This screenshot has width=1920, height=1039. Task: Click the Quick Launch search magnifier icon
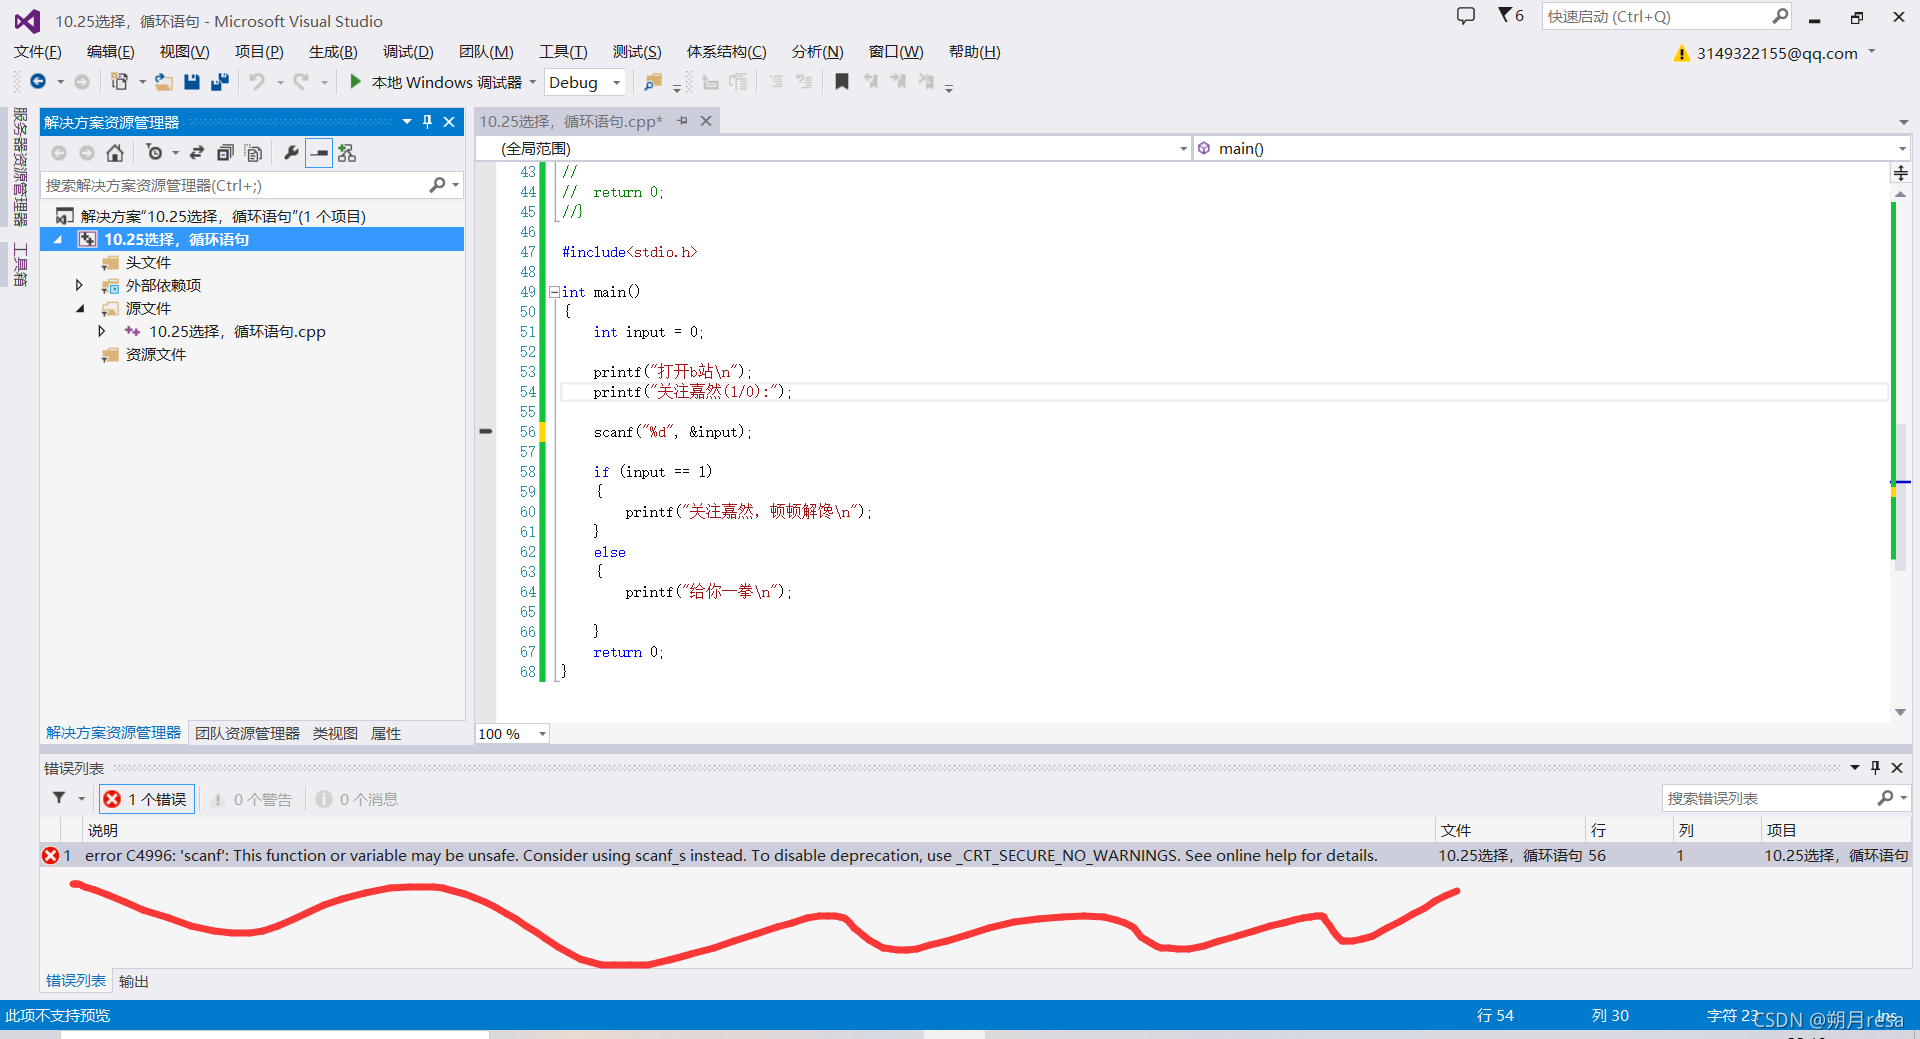pyautogui.click(x=1780, y=16)
